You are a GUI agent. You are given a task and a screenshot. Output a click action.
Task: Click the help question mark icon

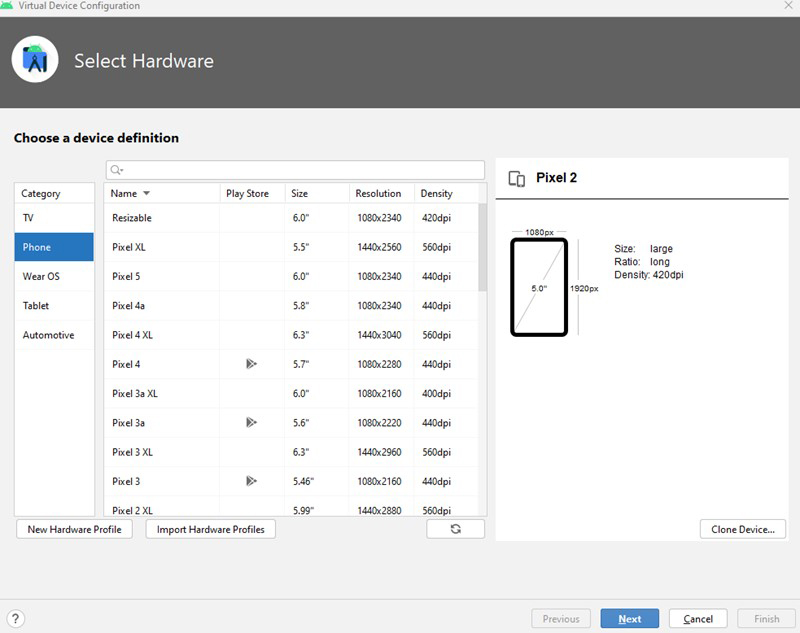tap(16, 619)
